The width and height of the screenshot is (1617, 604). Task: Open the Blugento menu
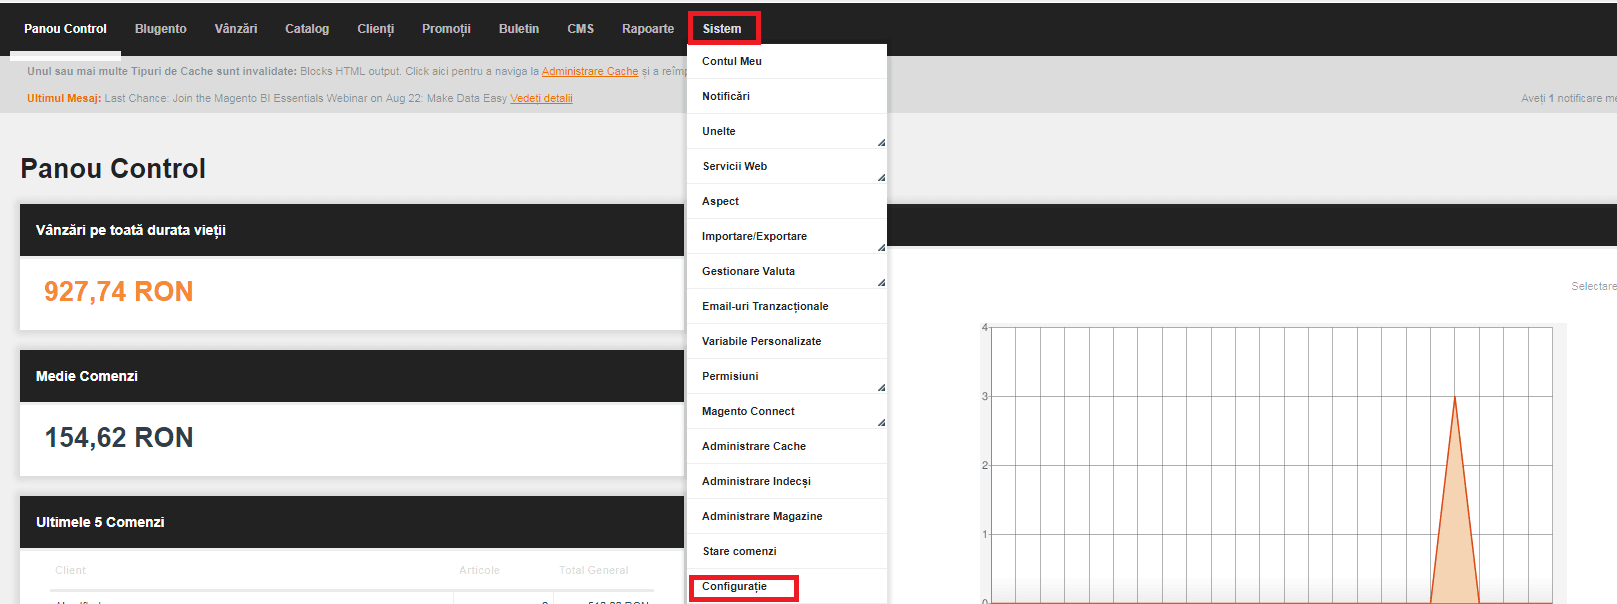point(161,29)
